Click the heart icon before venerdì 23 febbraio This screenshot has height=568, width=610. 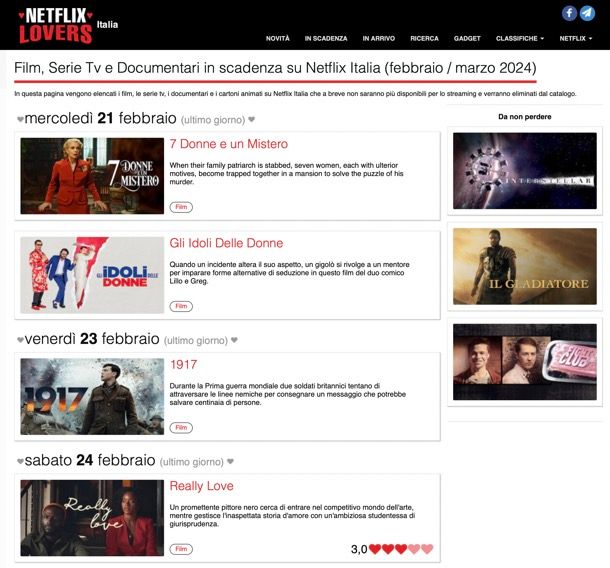click(x=20, y=340)
